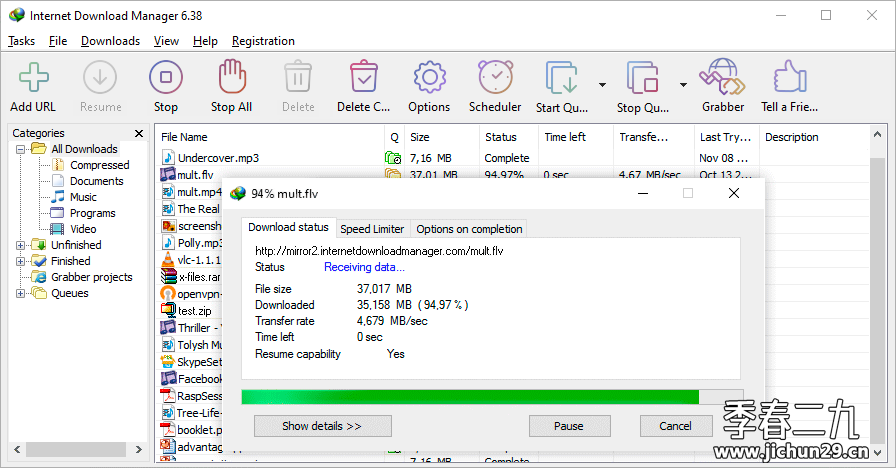Open the Grabber toolbar icon
This screenshot has height=468, width=896.
[x=723, y=77]
